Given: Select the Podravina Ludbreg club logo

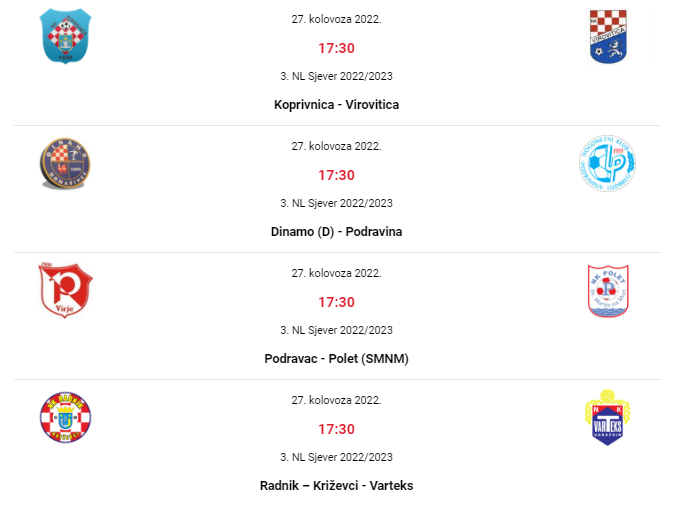Looking at the screenshot, I should 607,163.
